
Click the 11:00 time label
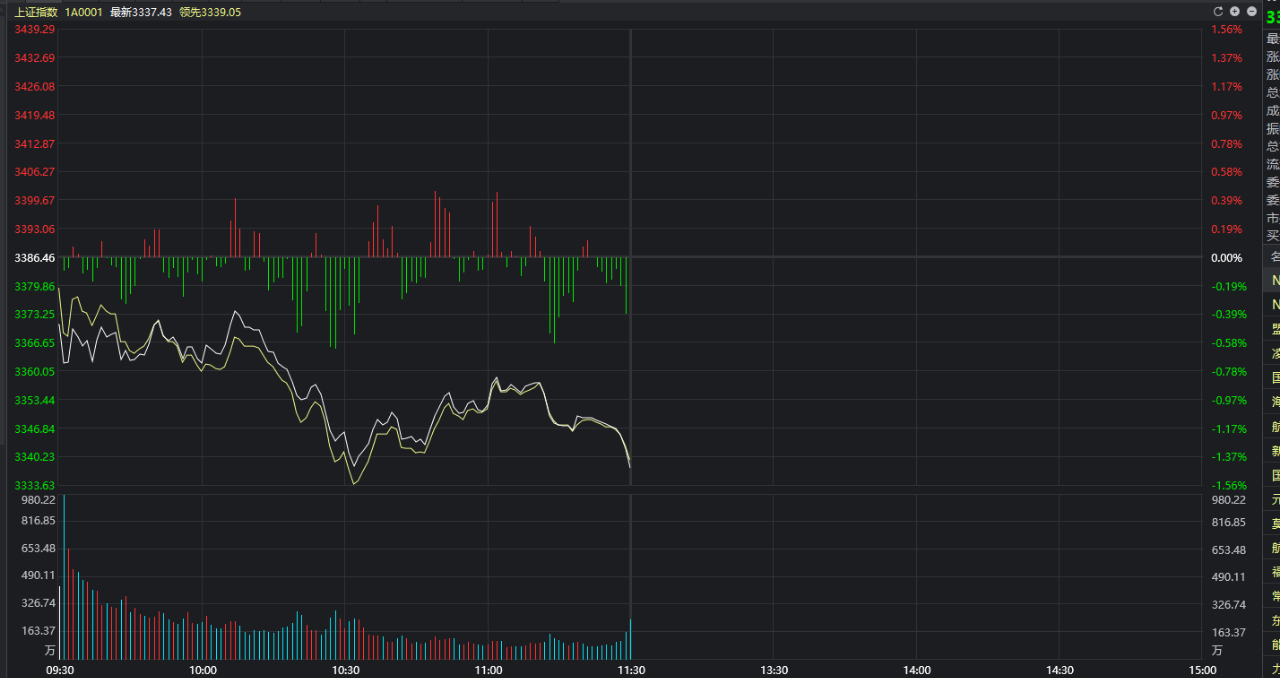(x=488, y=670)
